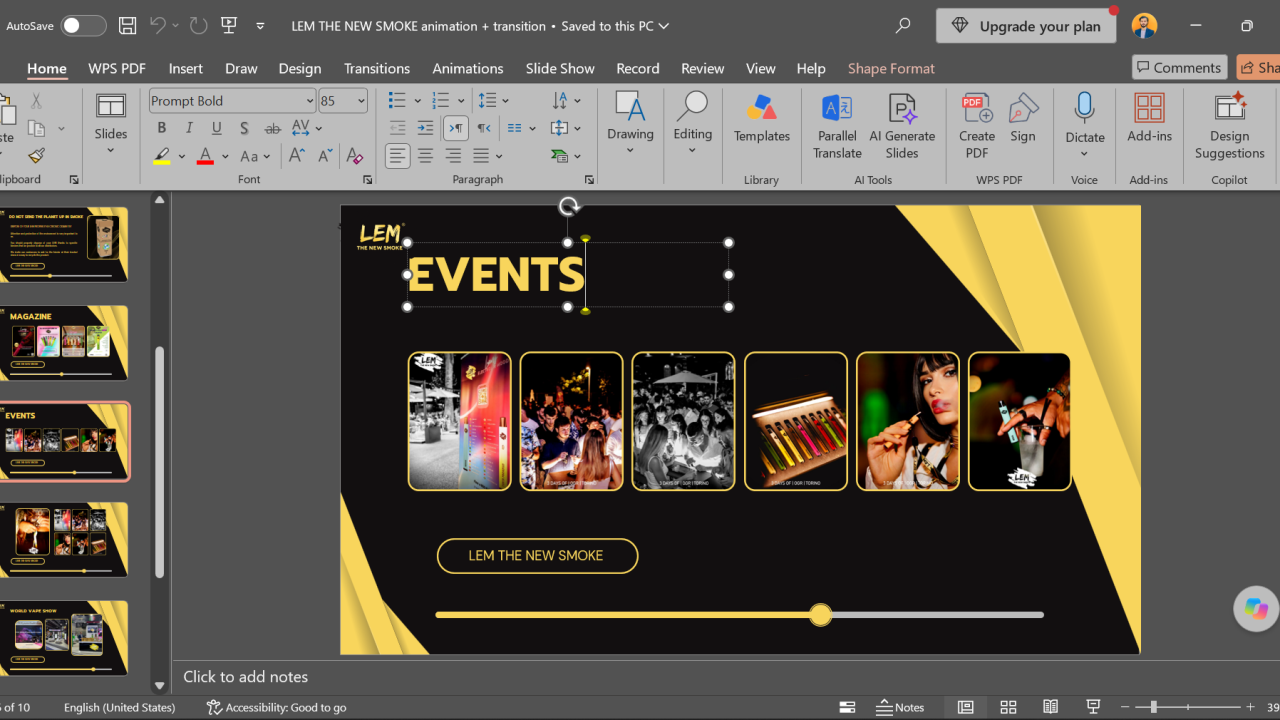Toggle Underline formatting
This screenshot has height=720, width=1280.
pyautogui.click(x=217, y=128)
